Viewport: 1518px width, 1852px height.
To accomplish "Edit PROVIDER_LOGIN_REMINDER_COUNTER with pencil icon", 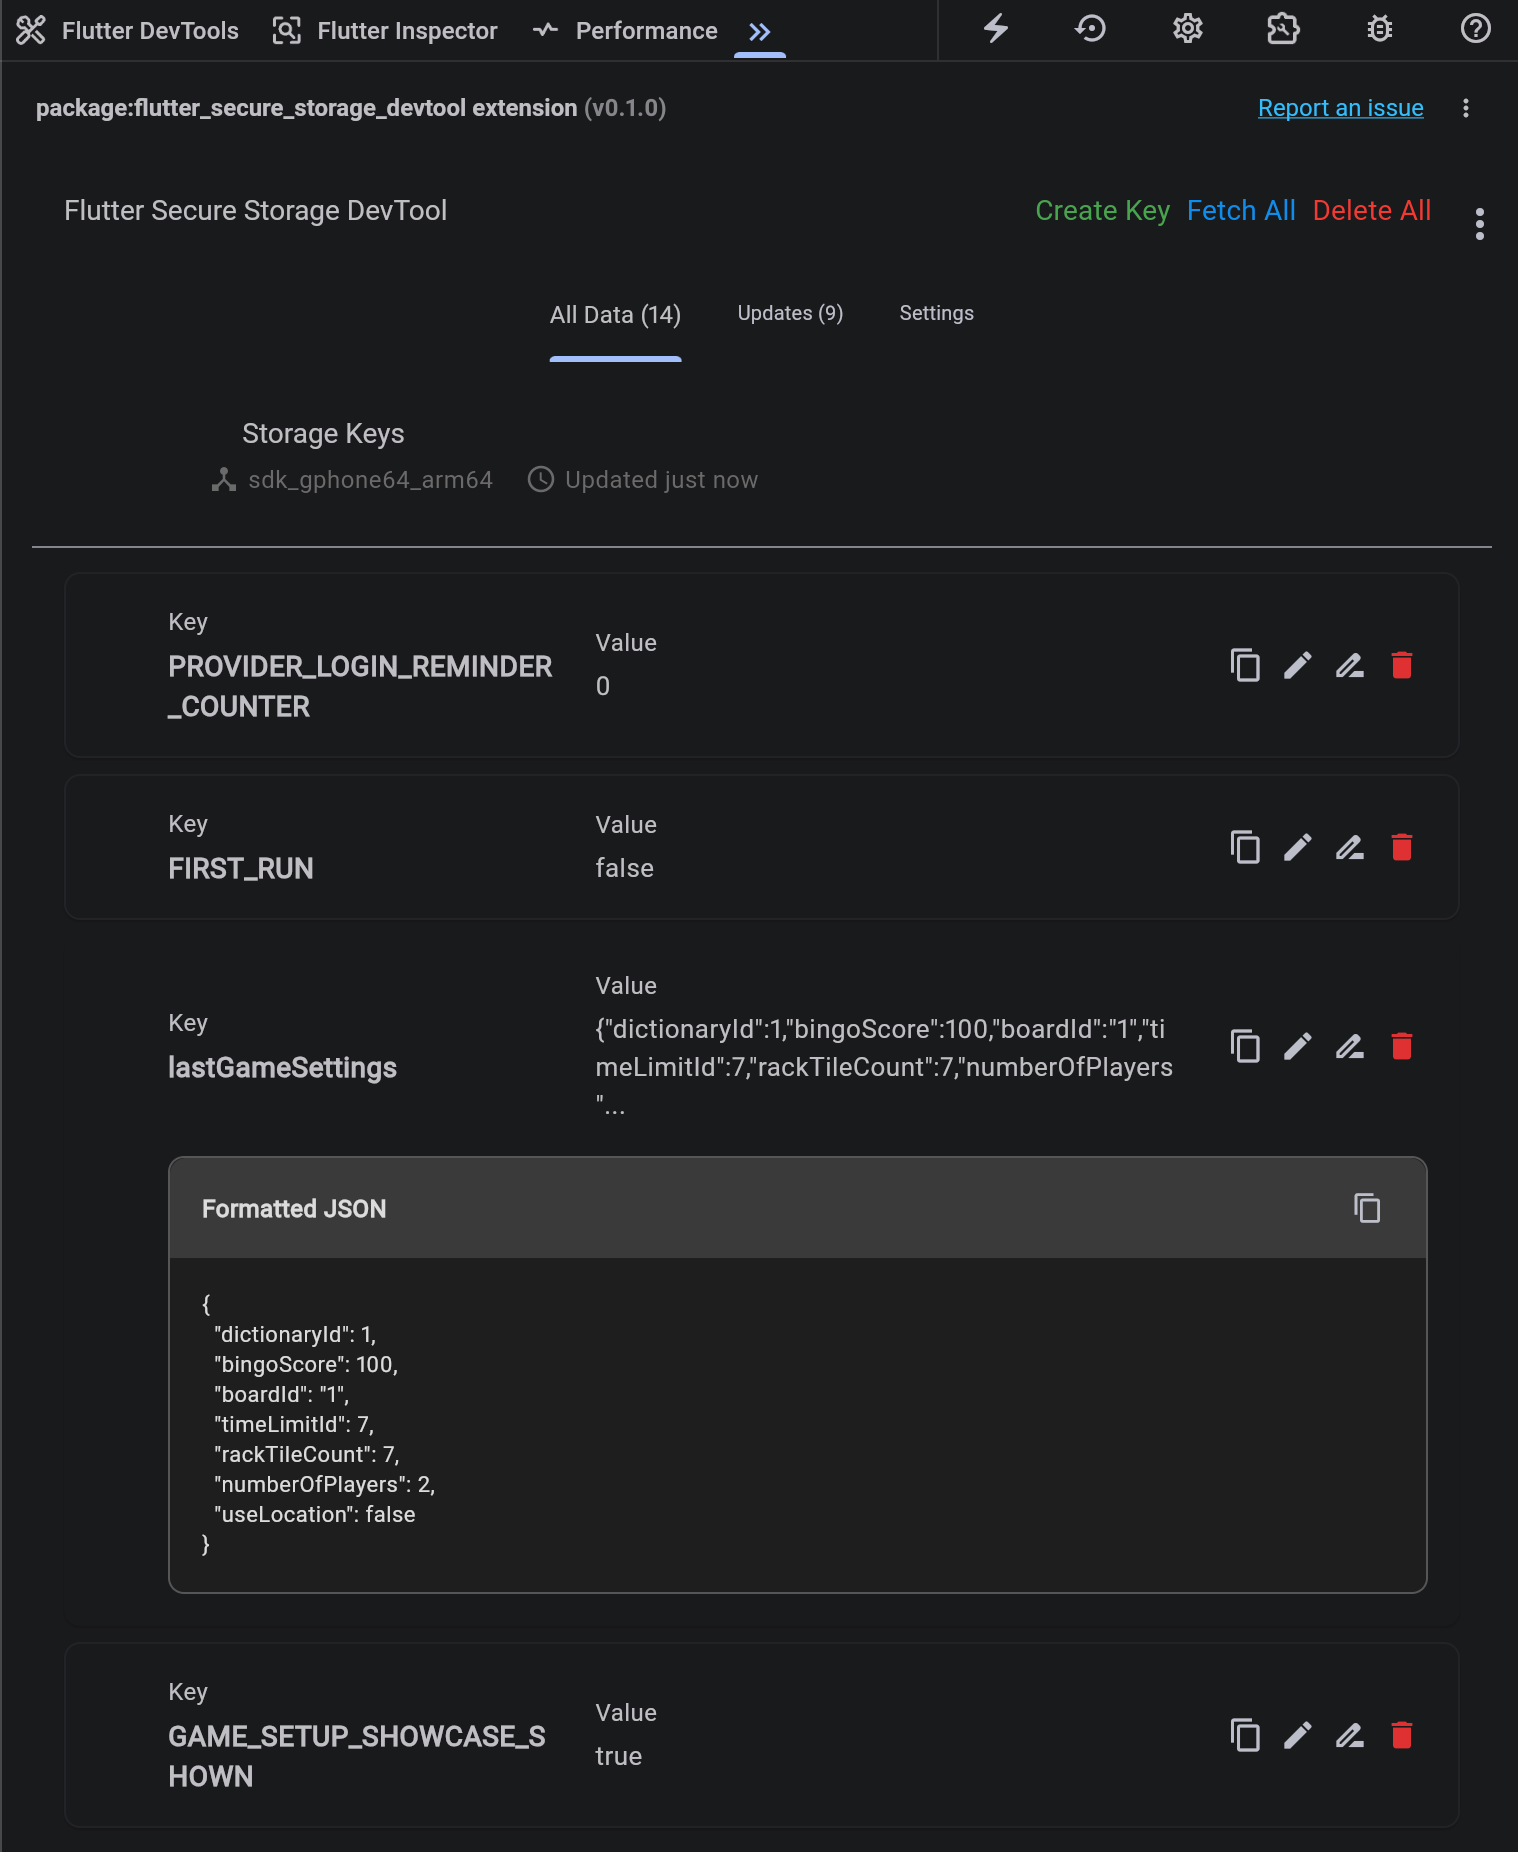I will (x=1297, y=665).
